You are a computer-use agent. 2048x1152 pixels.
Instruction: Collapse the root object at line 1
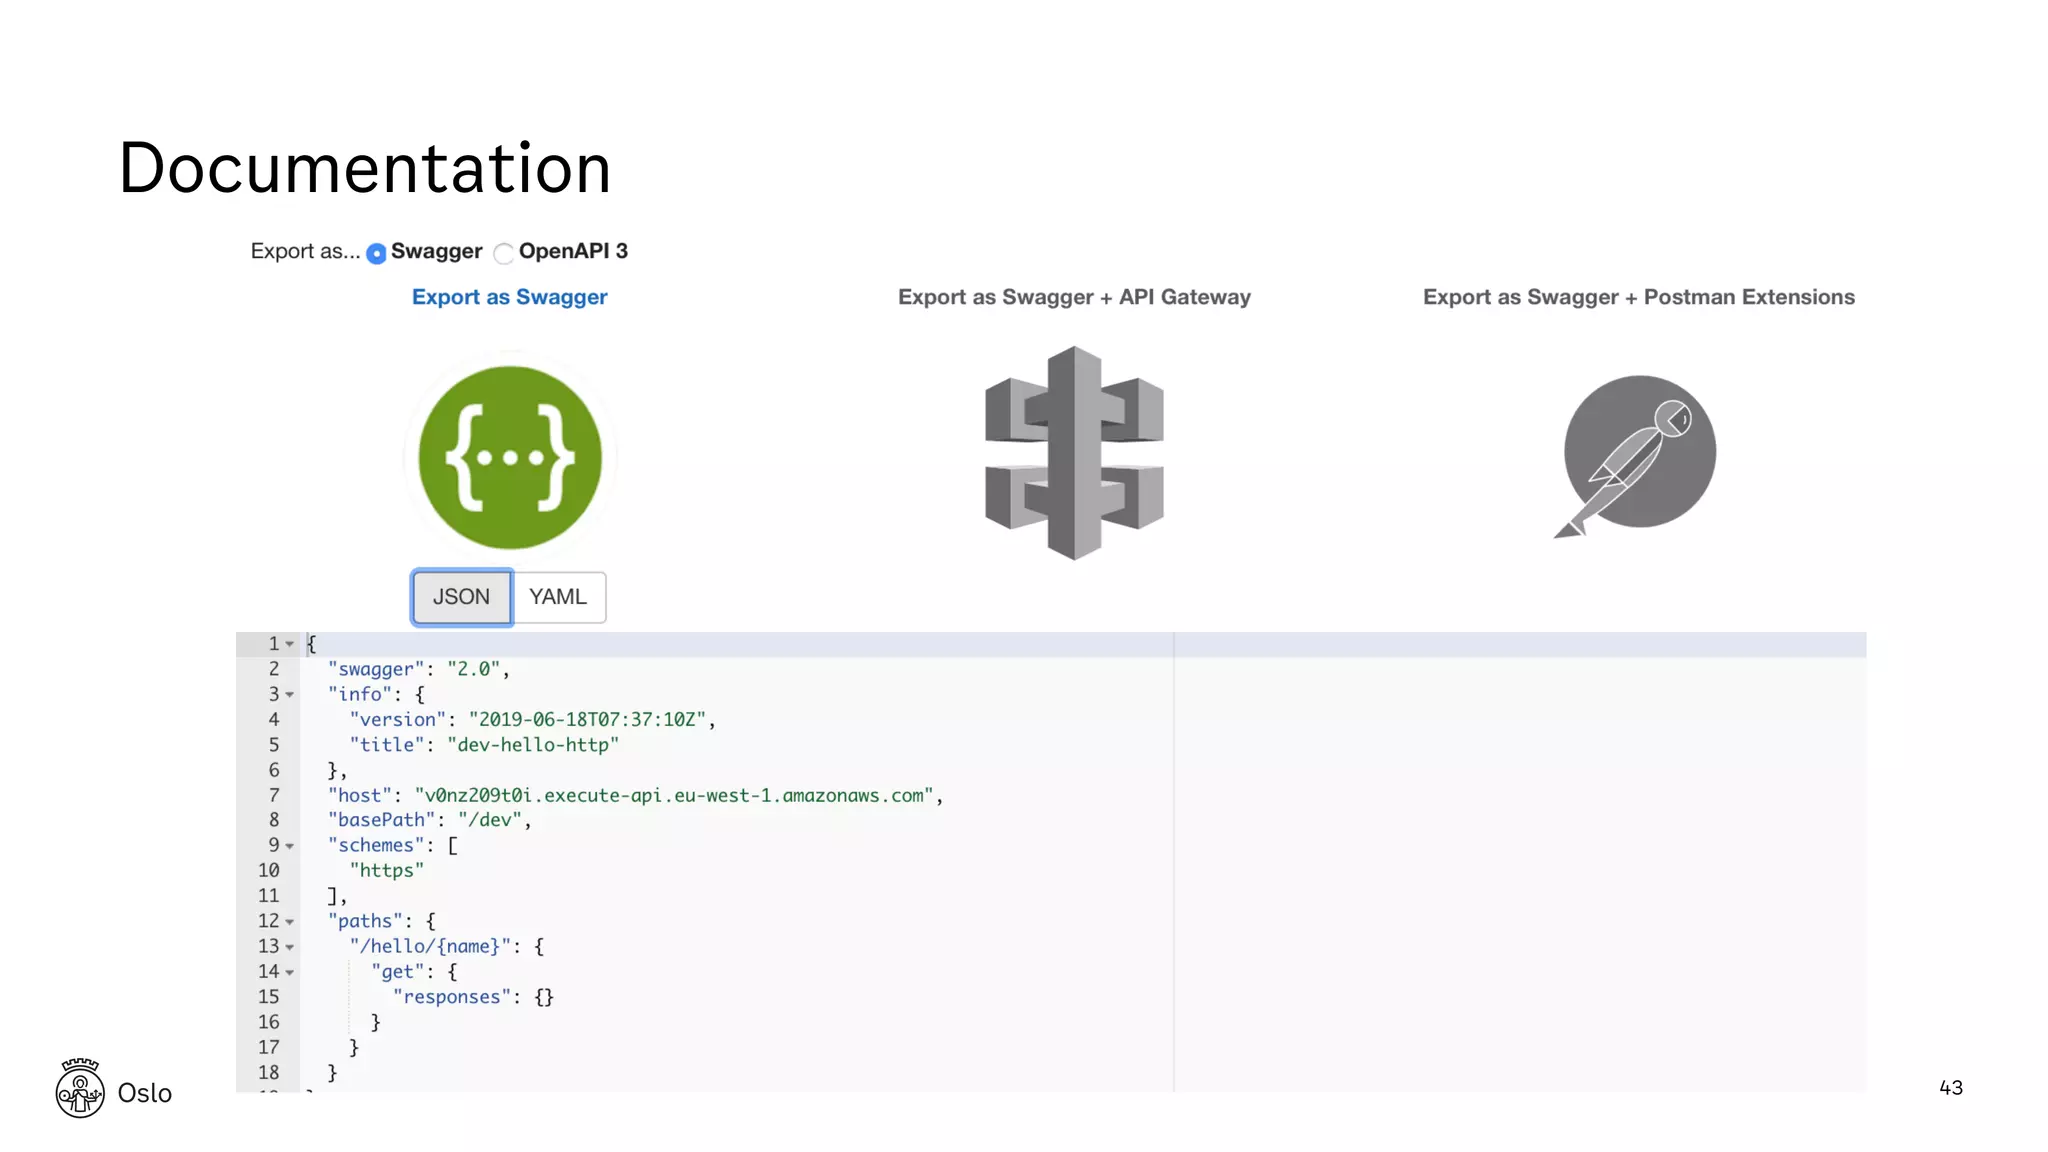[x=290, y=644]
